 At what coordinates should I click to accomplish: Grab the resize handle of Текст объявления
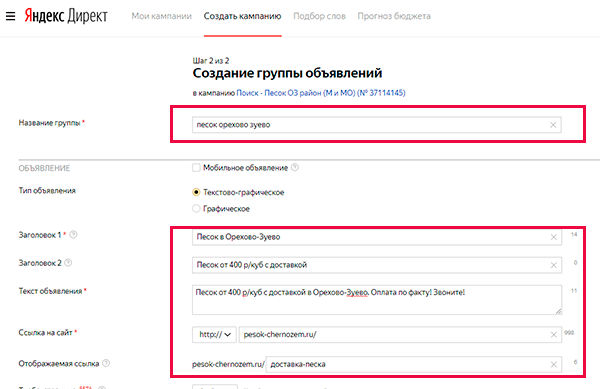(558, 311)
